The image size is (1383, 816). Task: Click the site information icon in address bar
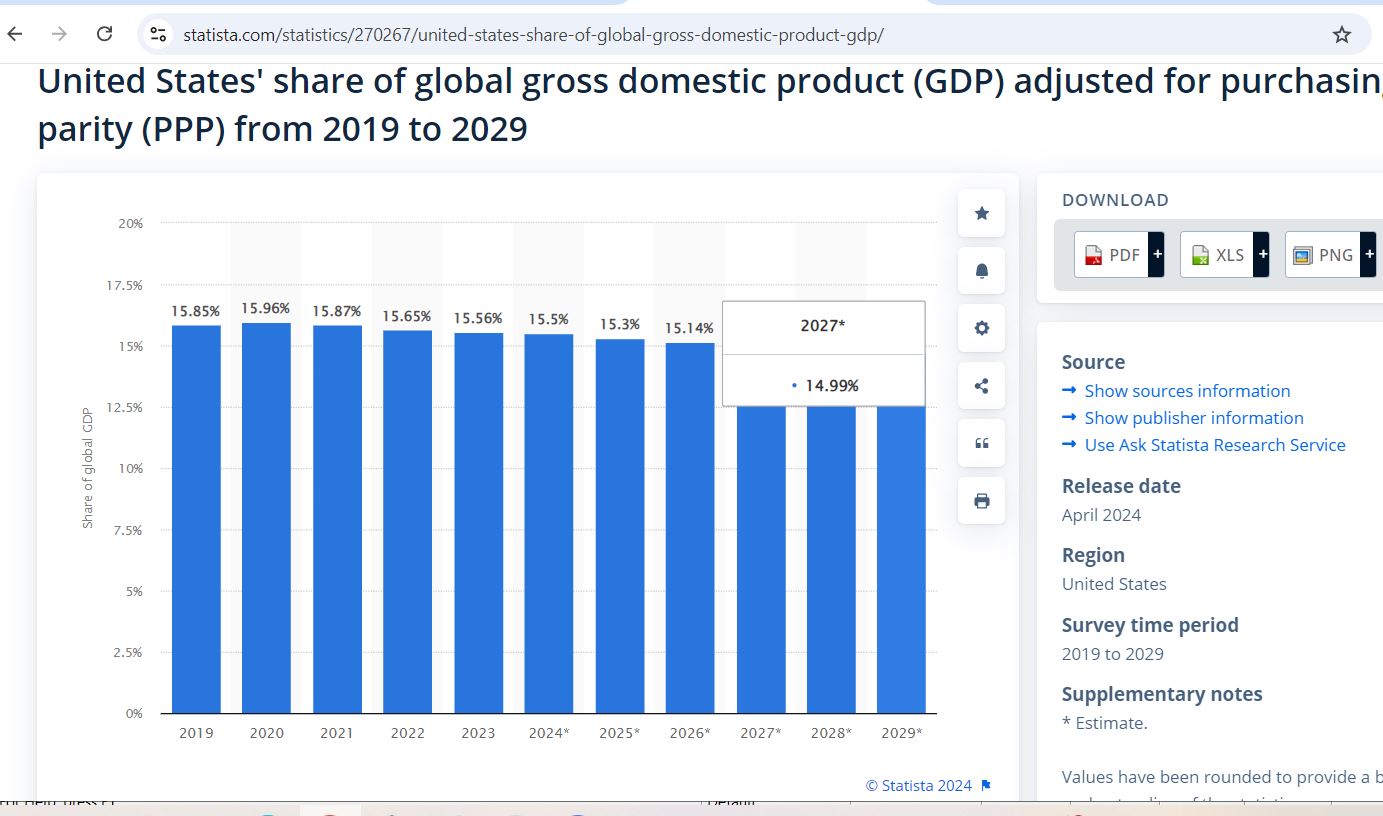click(x=158, y=35)
